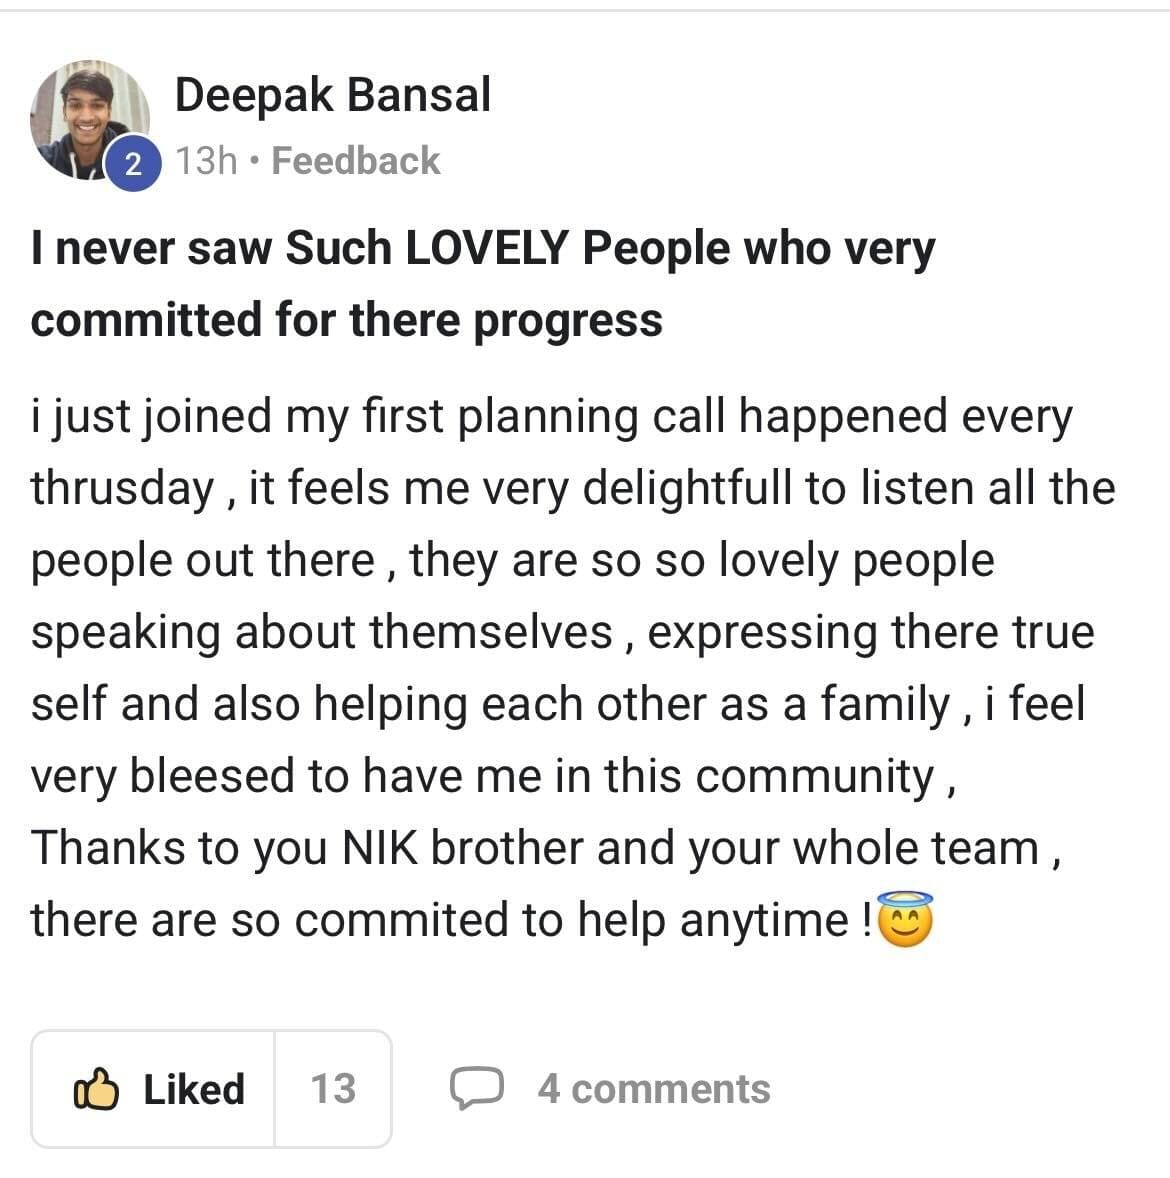Image resolution: width=1170 pixels, height=1178 pixels.
Task: Open the 4 comments link
Action: tap(653, 1089)
